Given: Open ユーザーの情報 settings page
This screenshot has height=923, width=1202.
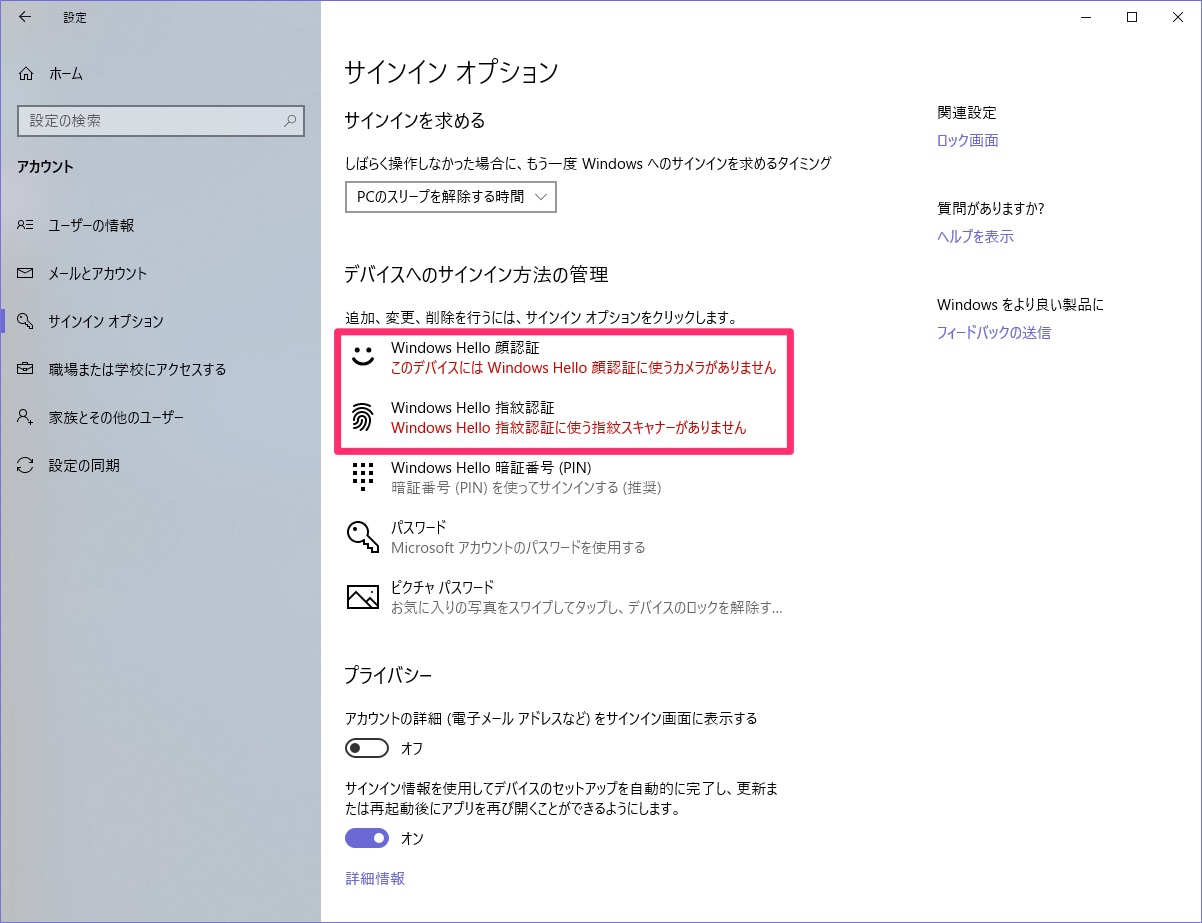Looking at the screenshot, I should point(160,225).
